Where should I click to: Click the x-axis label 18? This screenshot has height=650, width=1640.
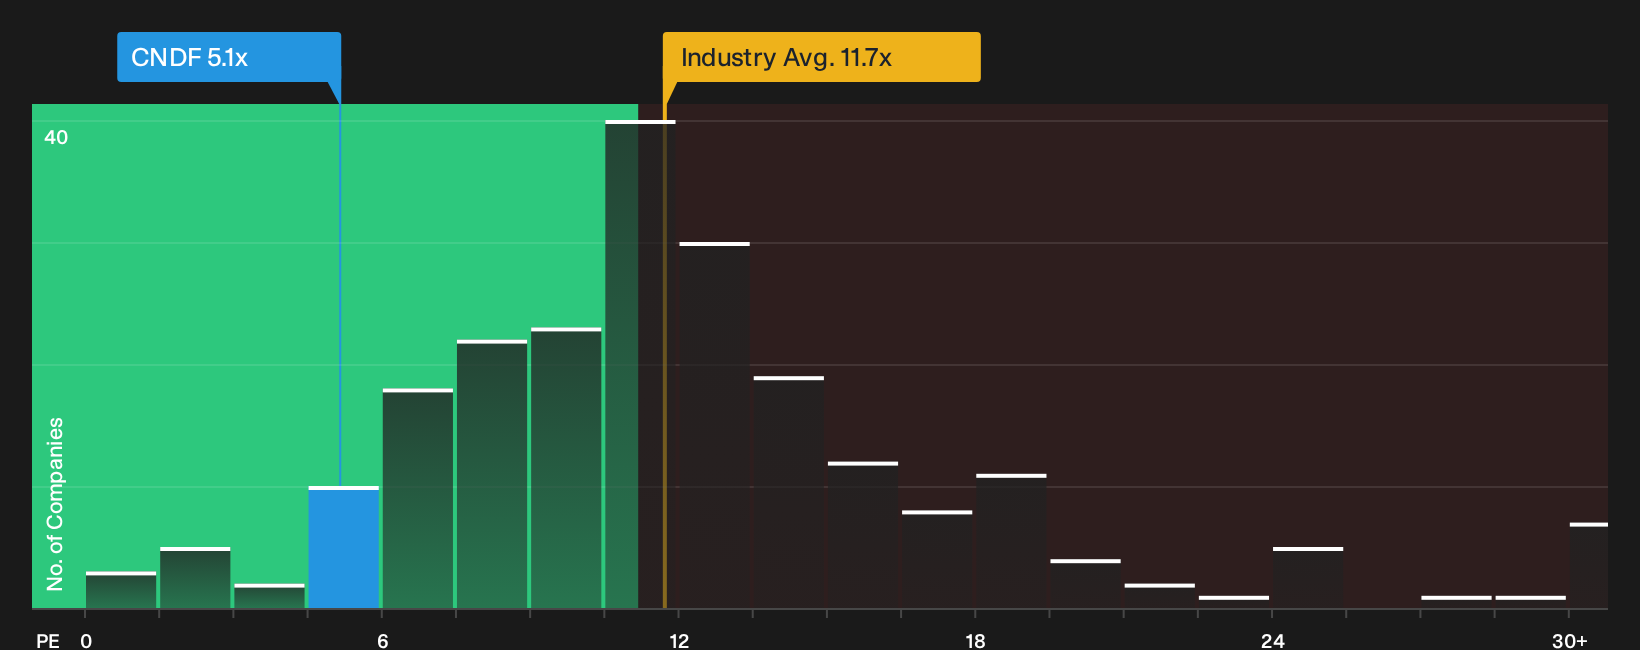(975, 641)
